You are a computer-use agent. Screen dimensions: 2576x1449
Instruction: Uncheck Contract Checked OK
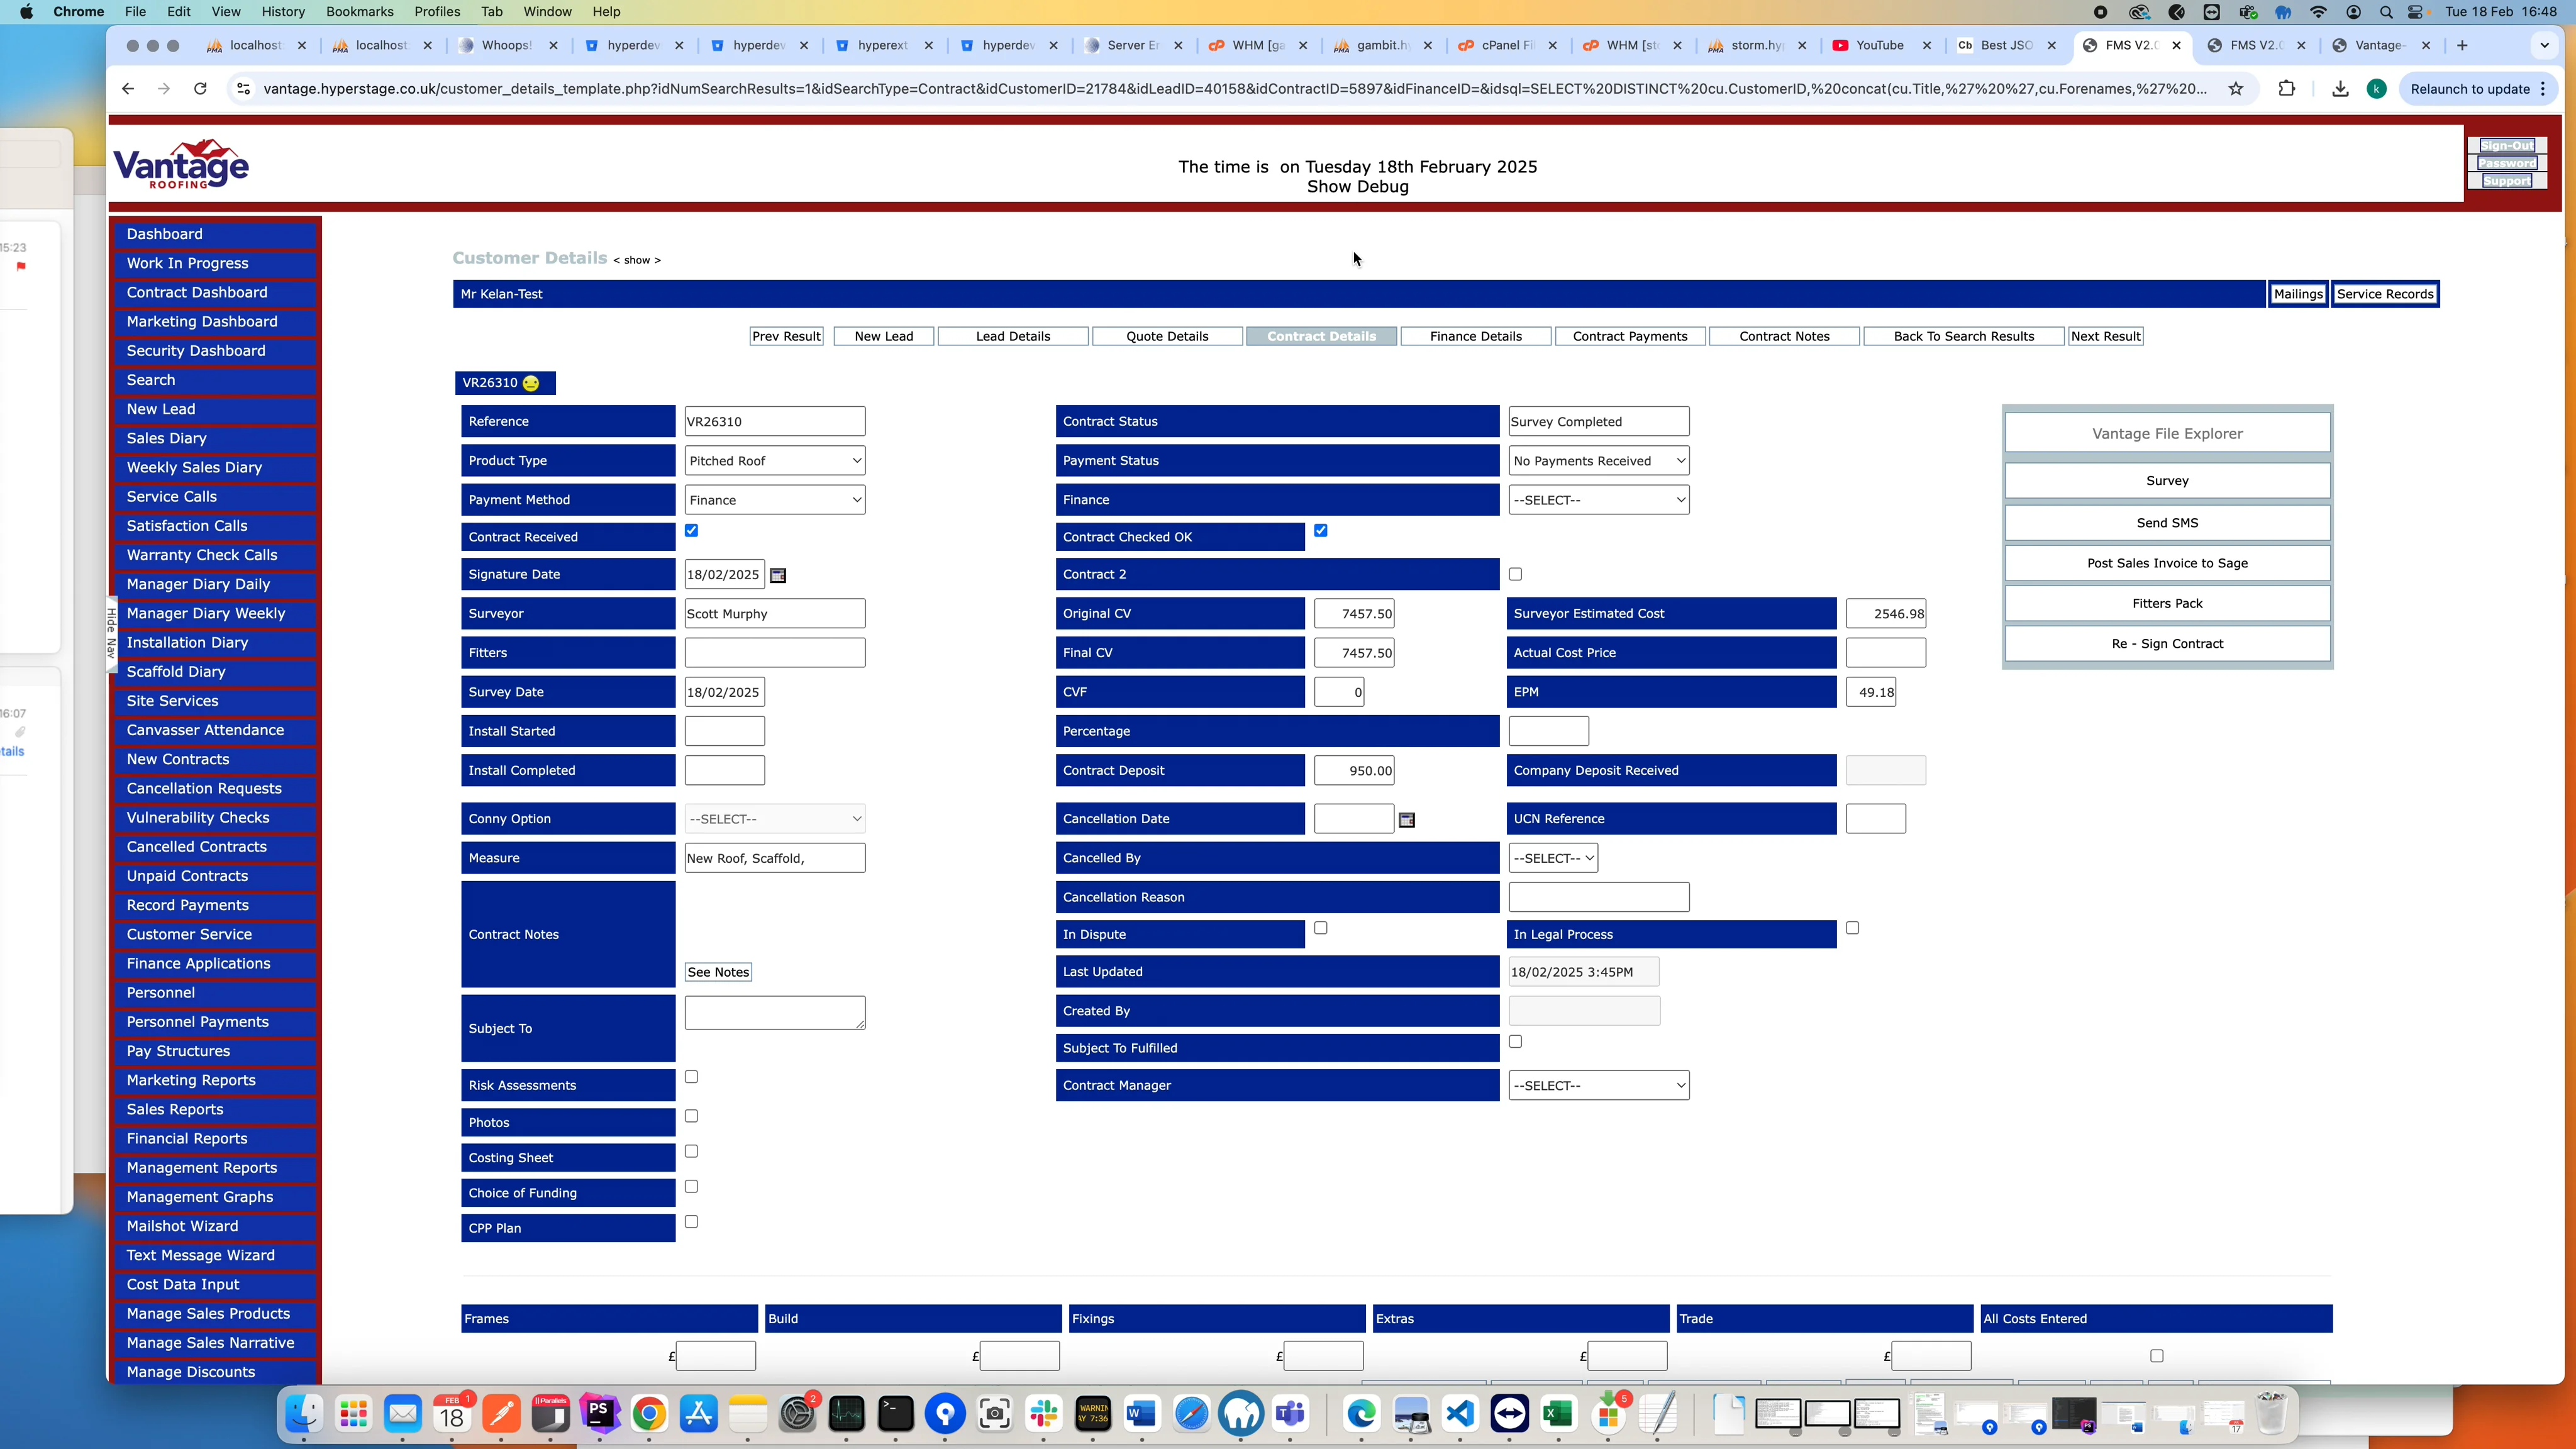[1320, 531]
